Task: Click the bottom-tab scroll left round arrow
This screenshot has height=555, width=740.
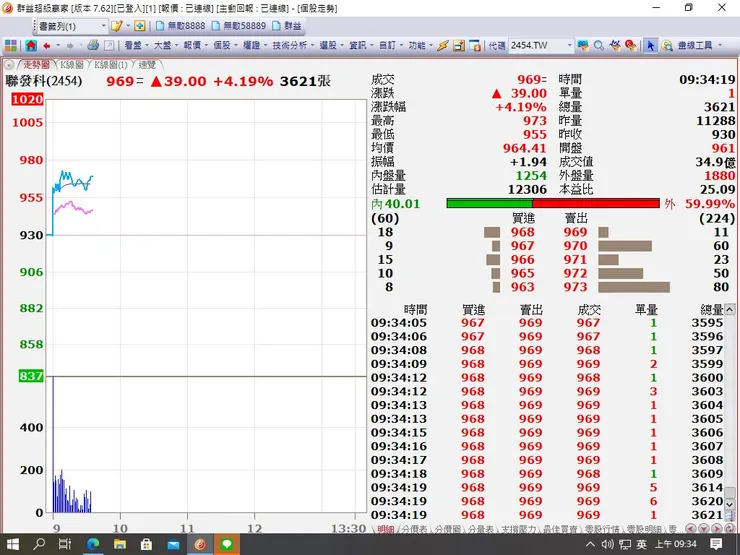Action: (x=690, y=529)
